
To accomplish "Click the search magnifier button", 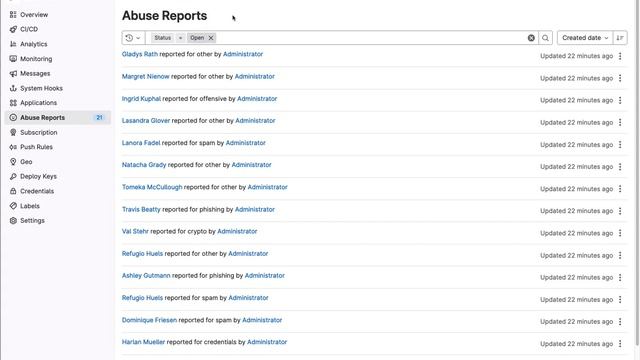I will [x=545, y=38].
